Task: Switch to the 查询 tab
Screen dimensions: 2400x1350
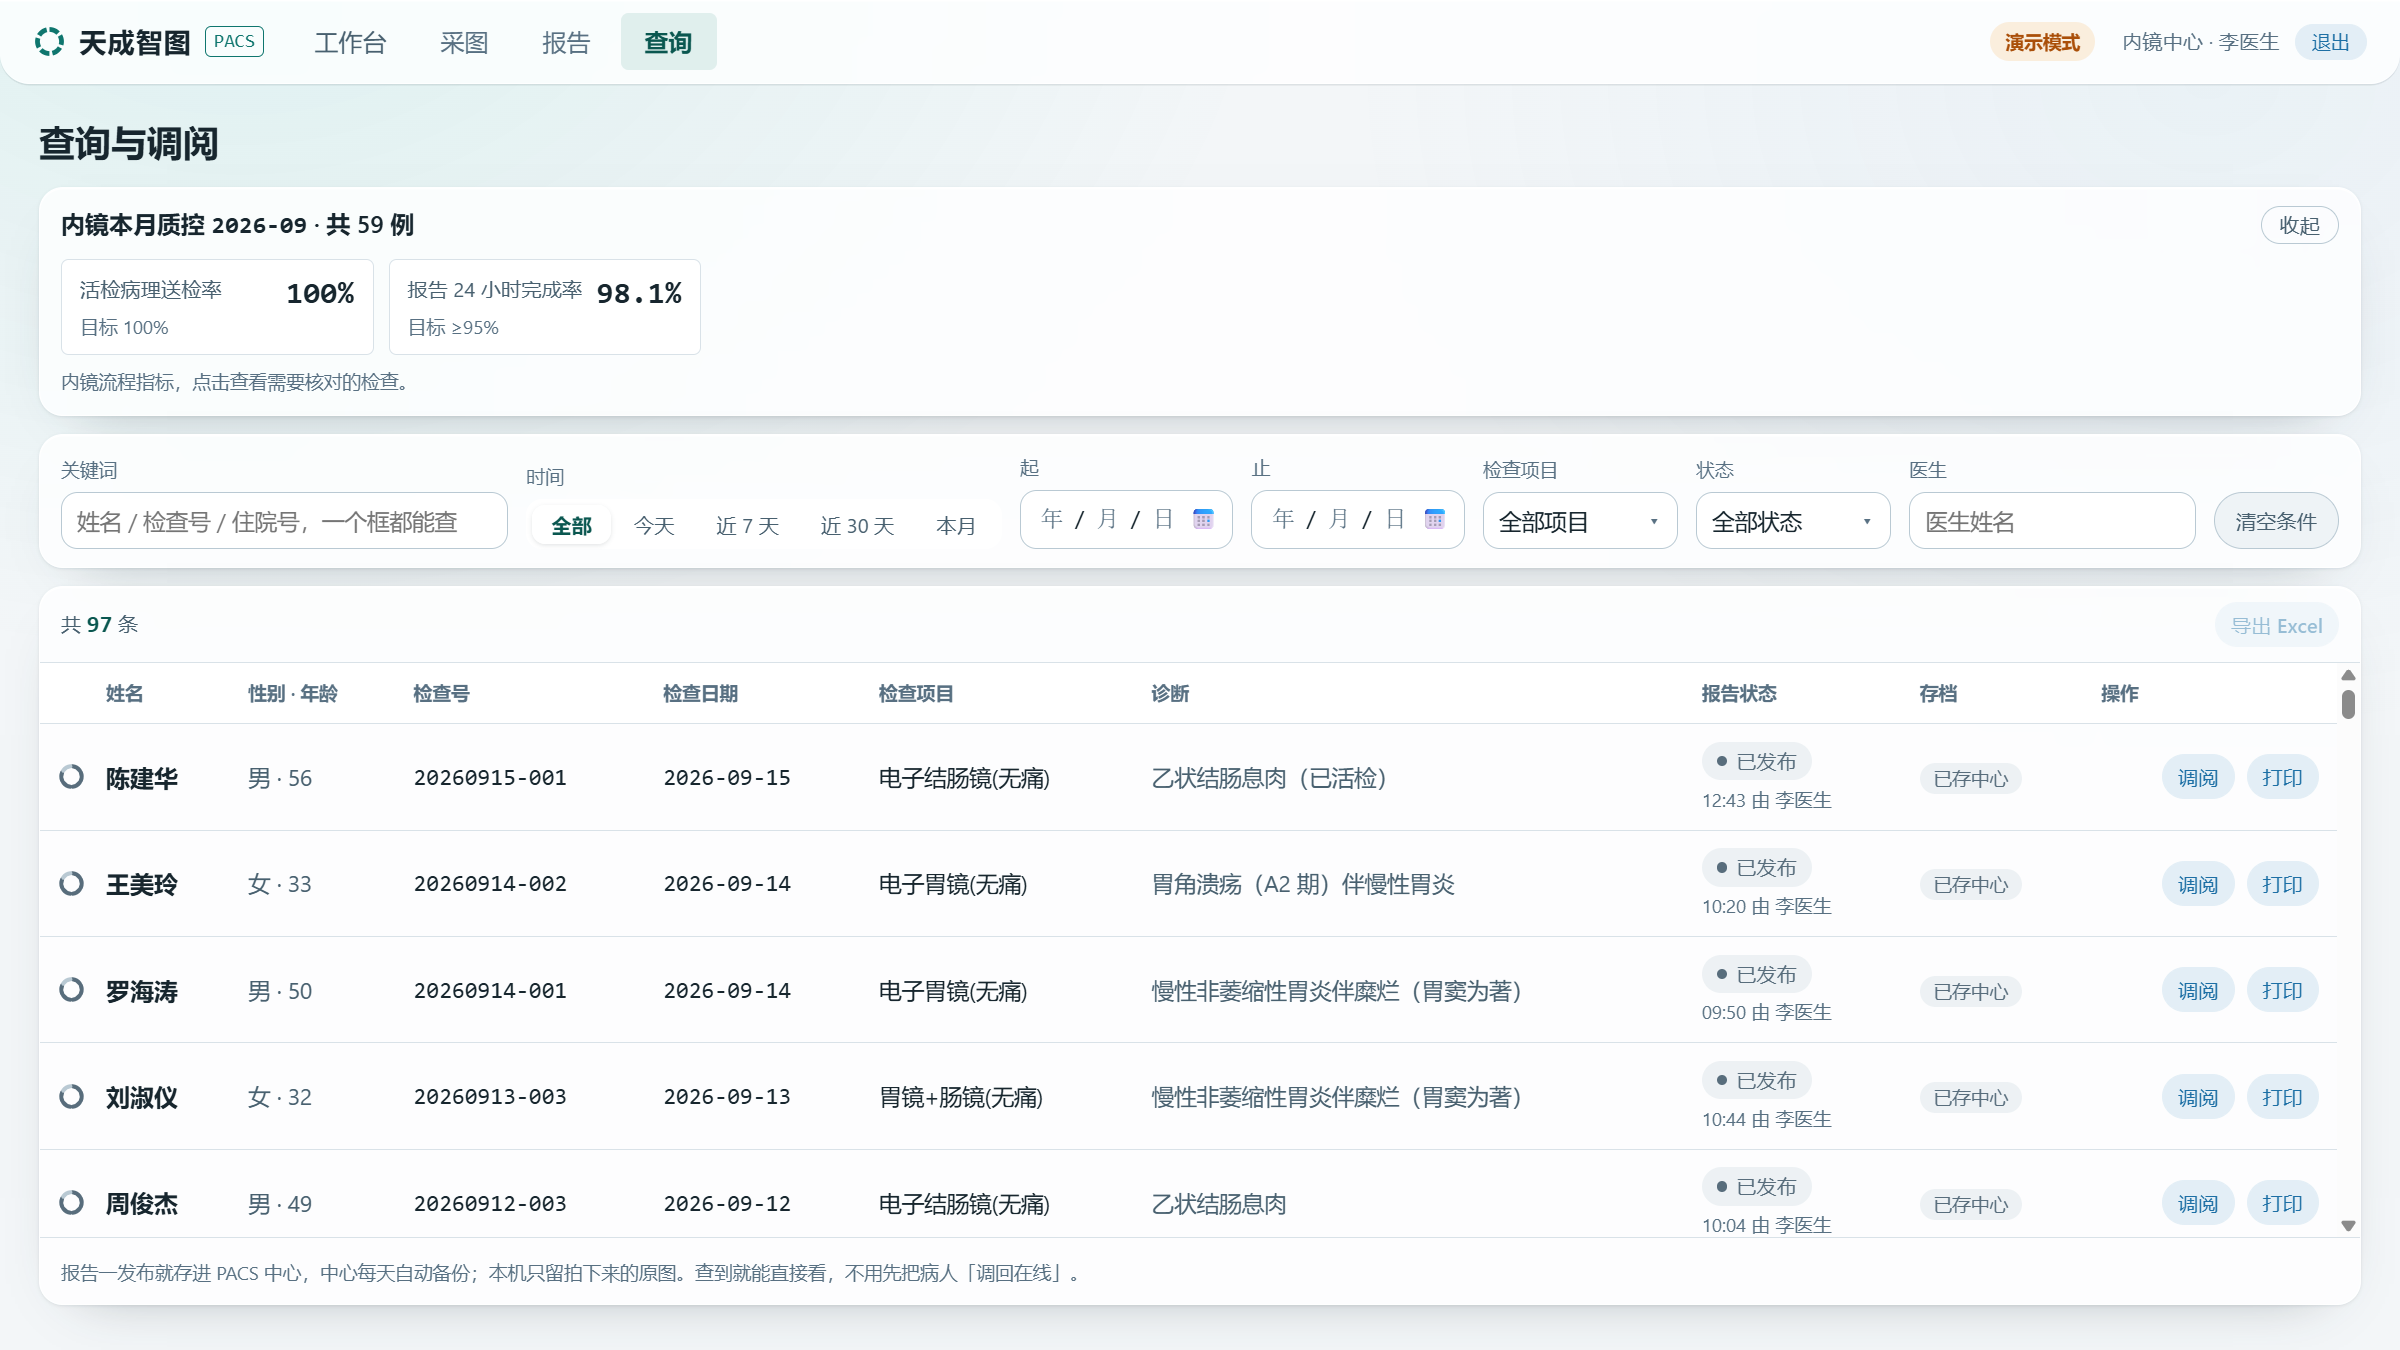Action: [x=668, y=42]
